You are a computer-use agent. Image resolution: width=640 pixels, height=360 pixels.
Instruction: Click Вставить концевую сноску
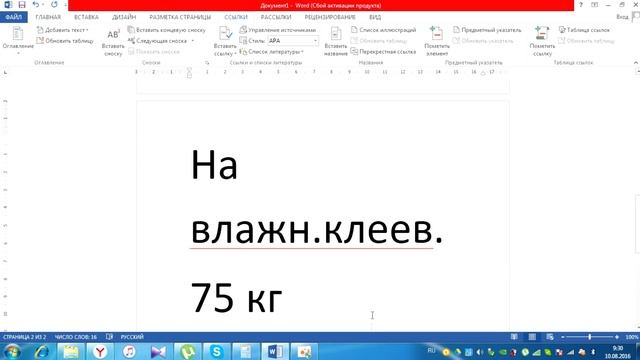(167, 30)
